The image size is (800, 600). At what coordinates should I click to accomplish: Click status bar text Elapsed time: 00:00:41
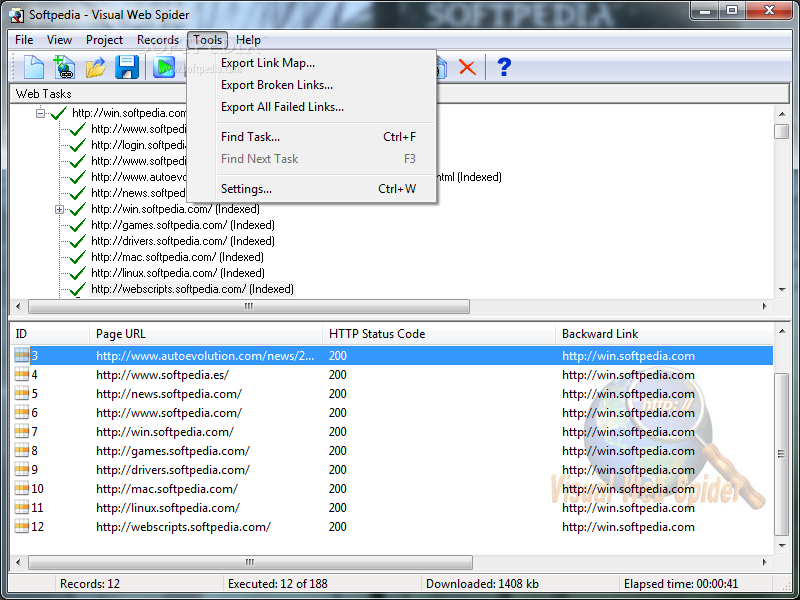(x=681, y=584)
